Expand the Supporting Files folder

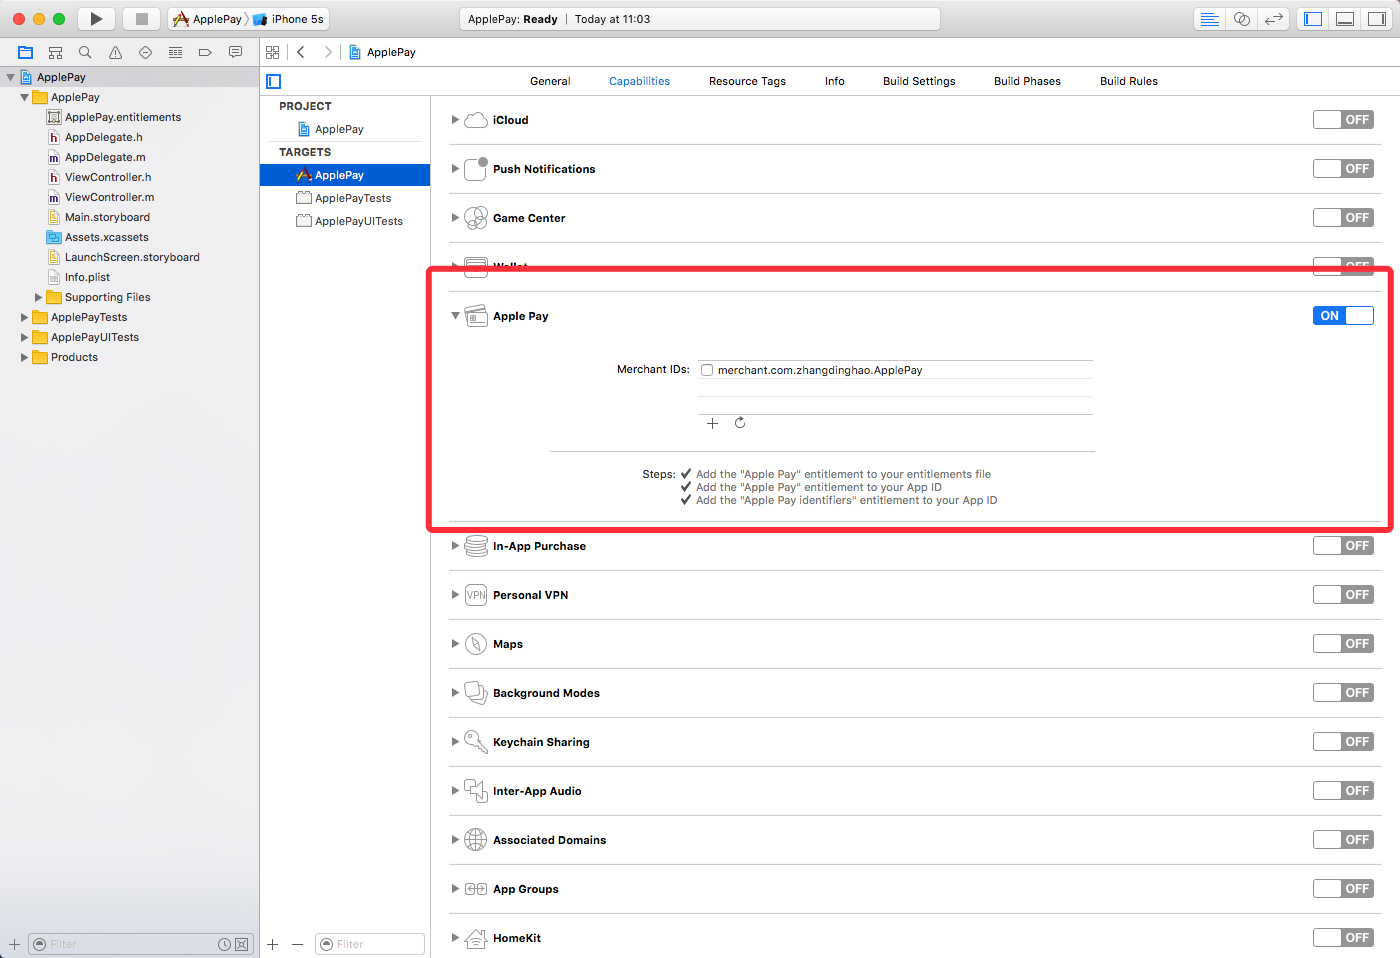pos(38,297)
